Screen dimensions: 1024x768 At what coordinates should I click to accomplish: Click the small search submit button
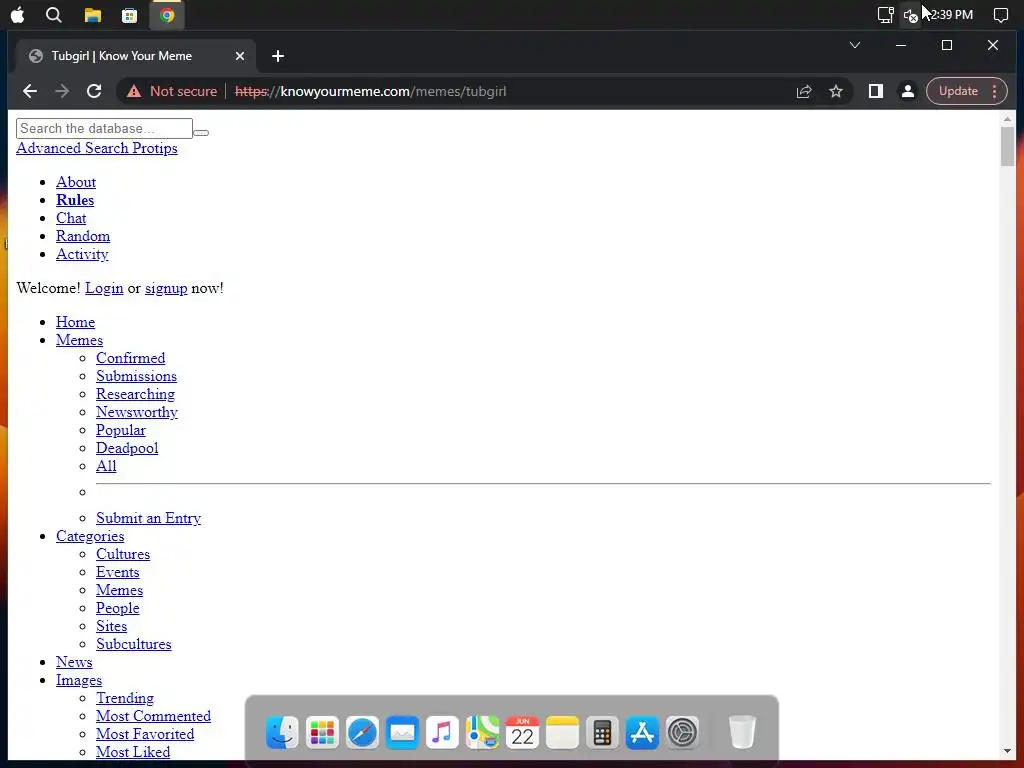(201, 133)
